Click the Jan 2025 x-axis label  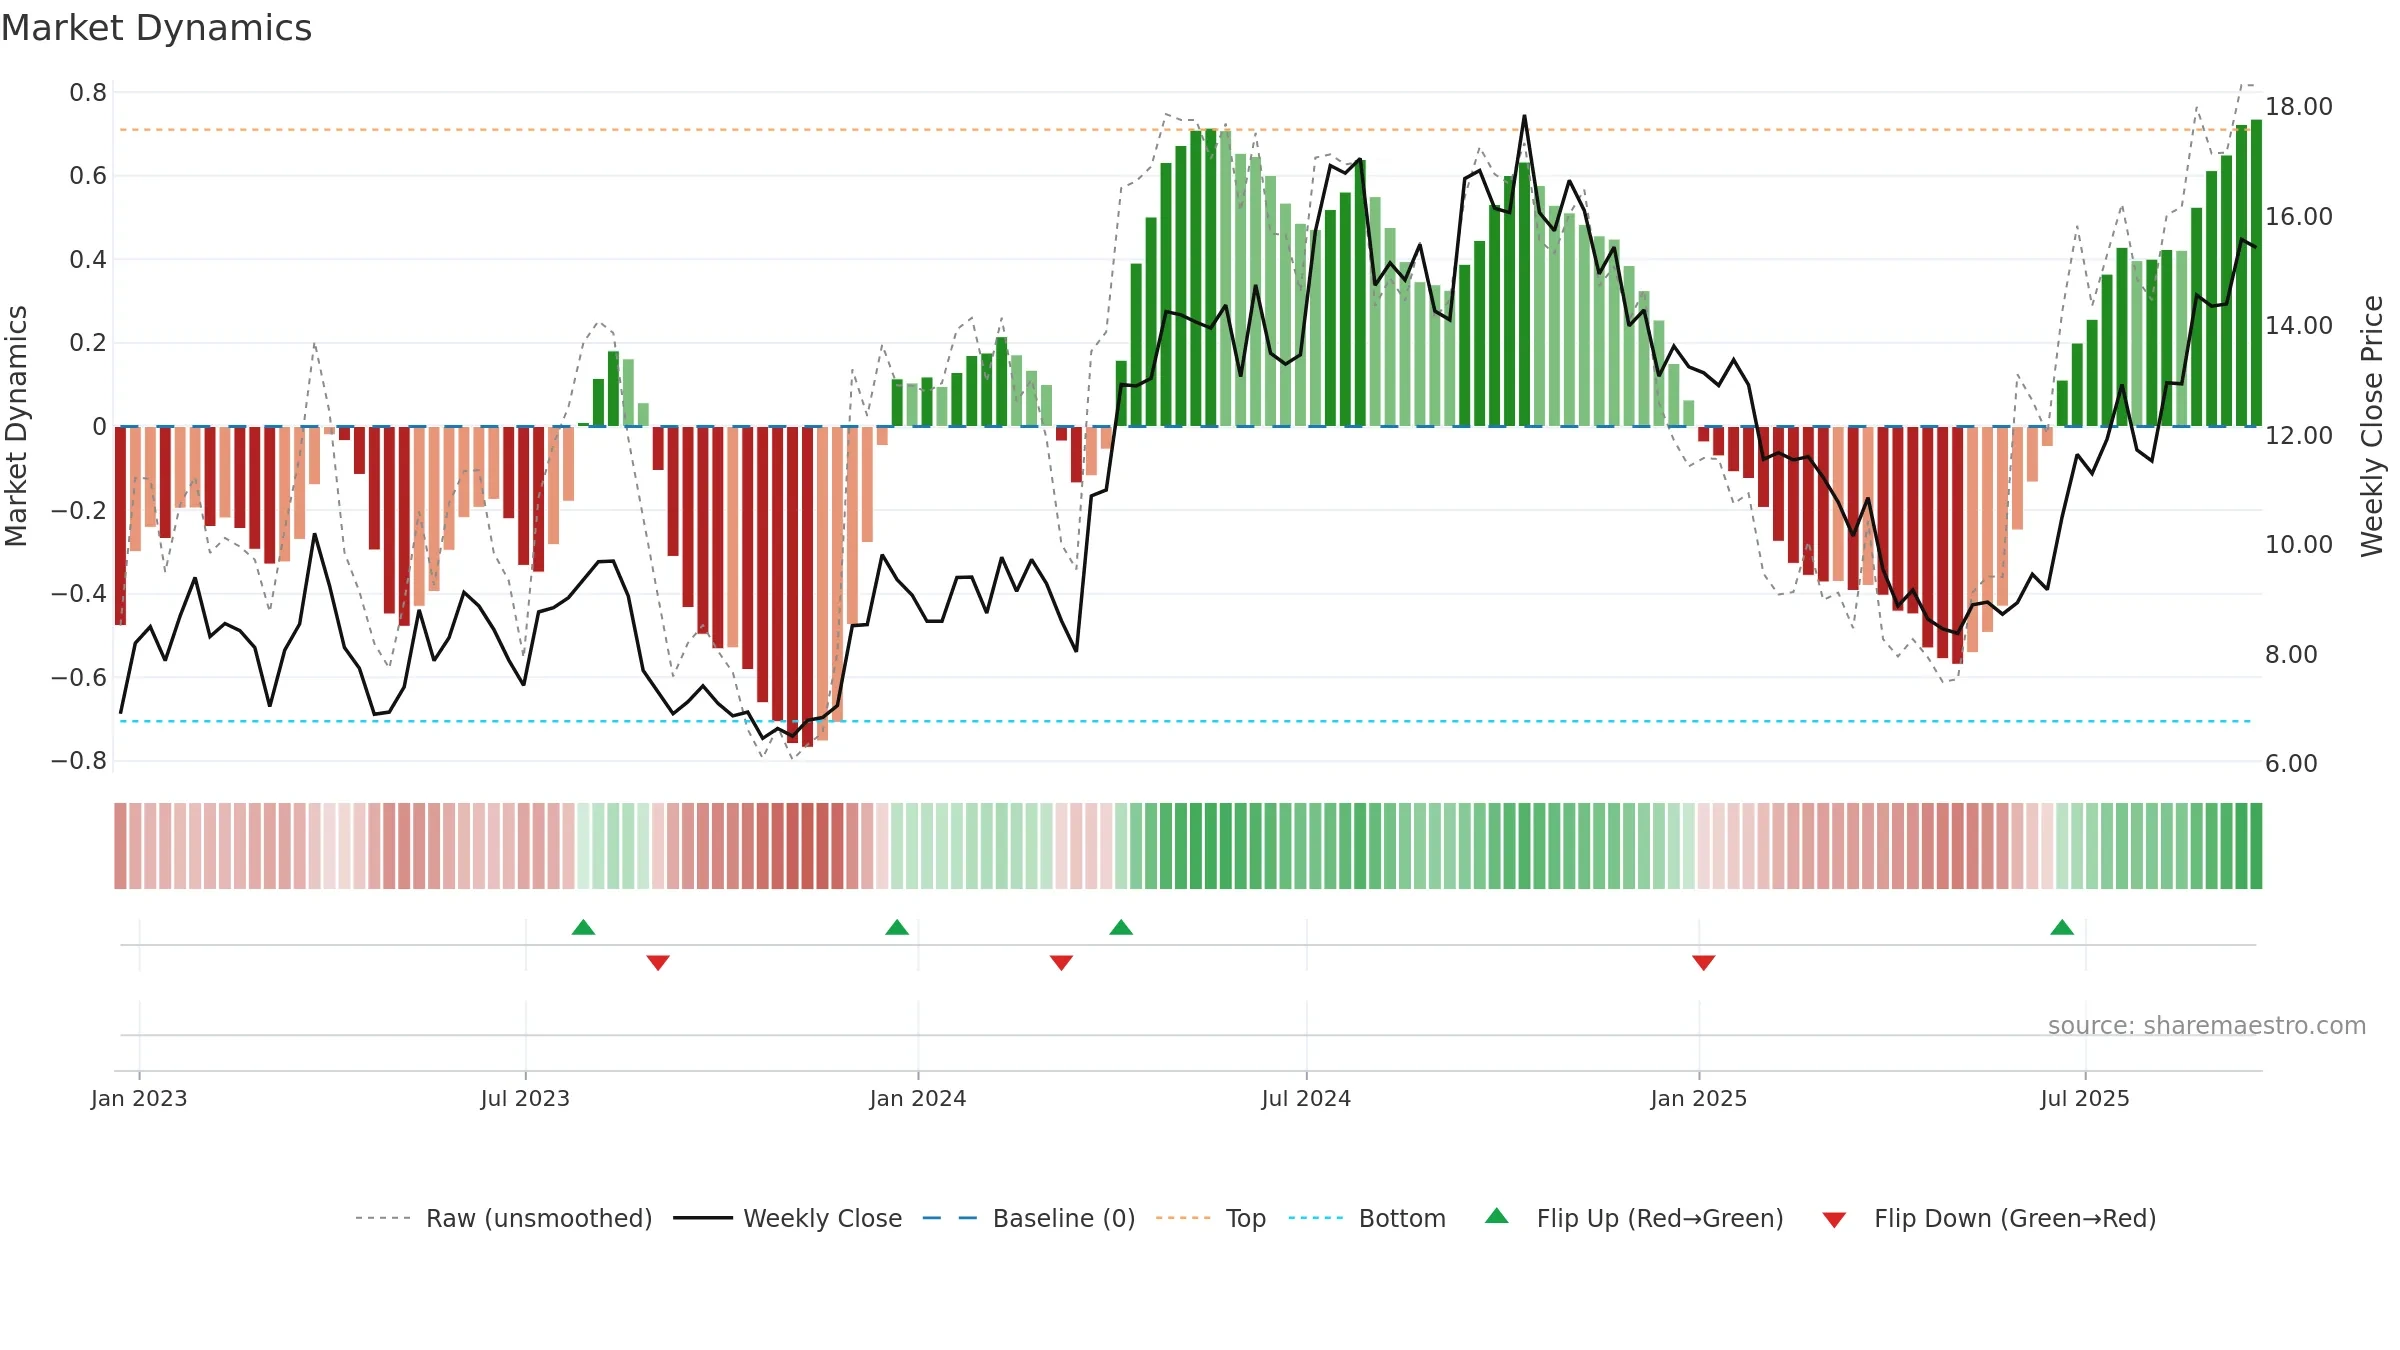[x=1699, y=1098]
